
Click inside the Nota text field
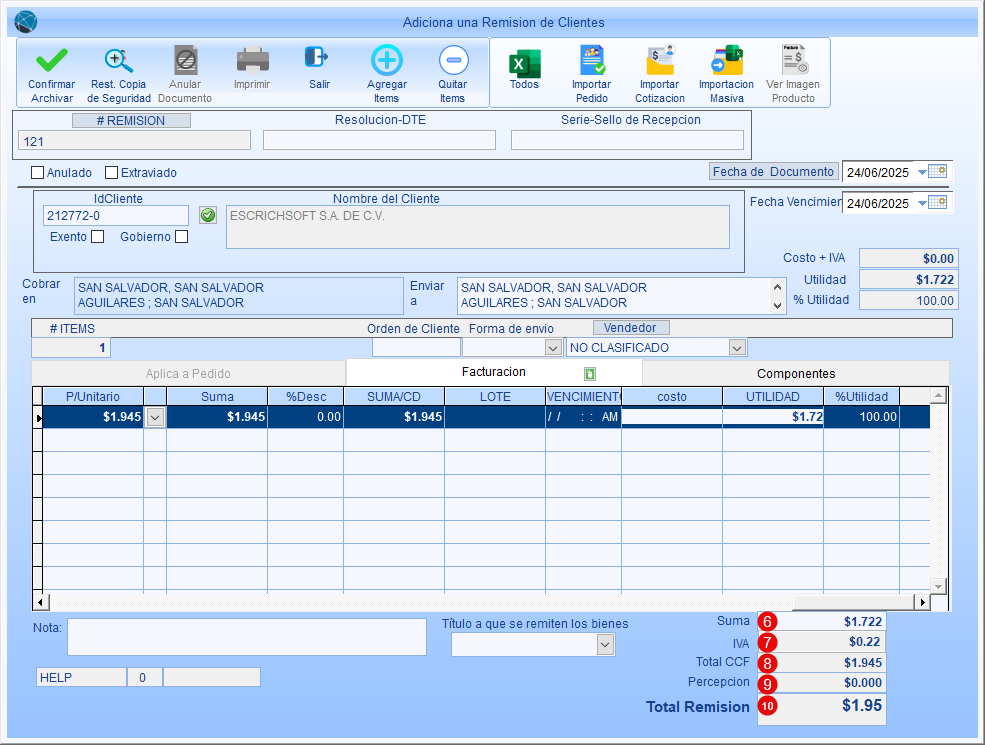(x=246, y=636)
